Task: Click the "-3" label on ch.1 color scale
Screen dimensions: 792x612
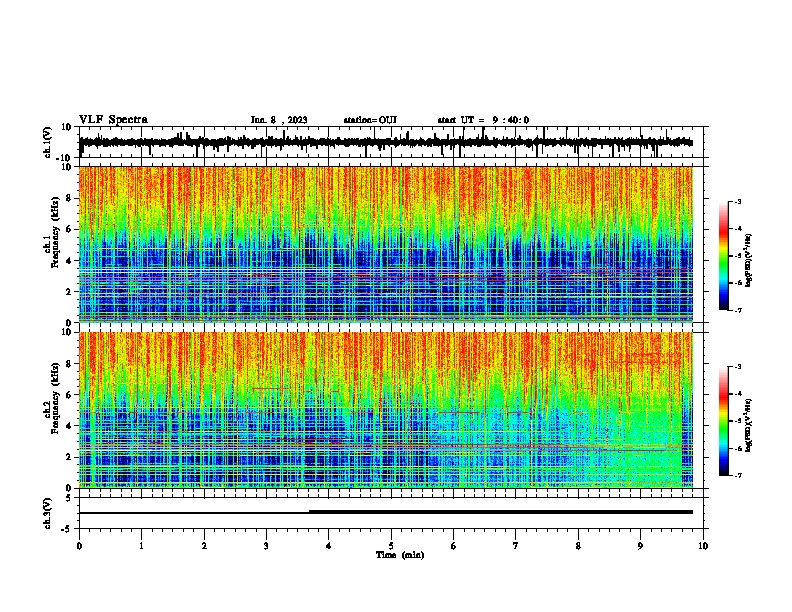Action: (738, 201)
